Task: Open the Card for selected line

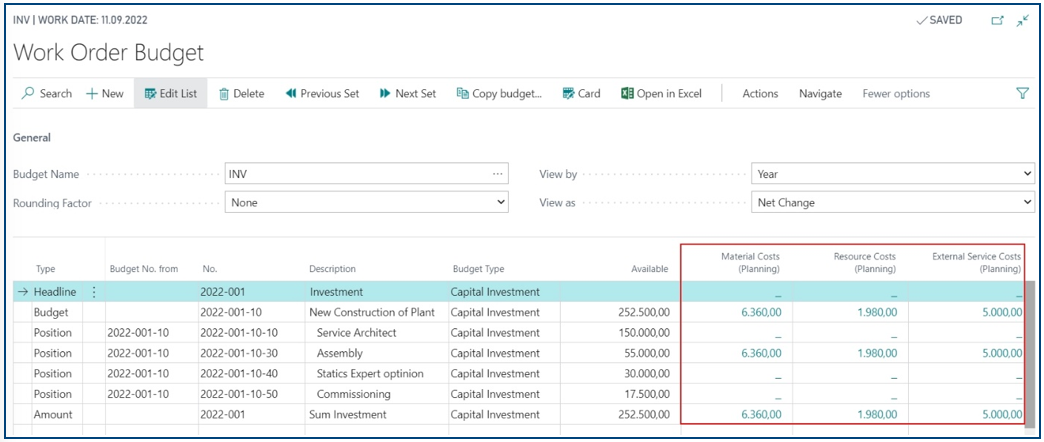Action: [581, 94]
